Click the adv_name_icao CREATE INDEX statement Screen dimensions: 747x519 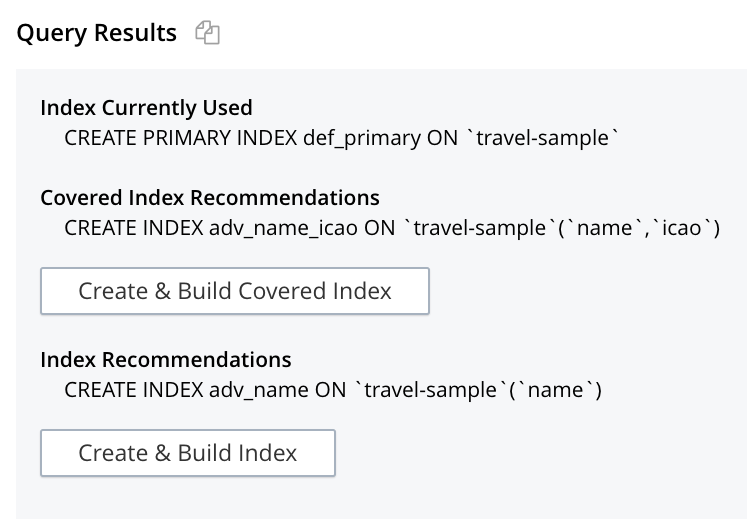coord(392,228)
